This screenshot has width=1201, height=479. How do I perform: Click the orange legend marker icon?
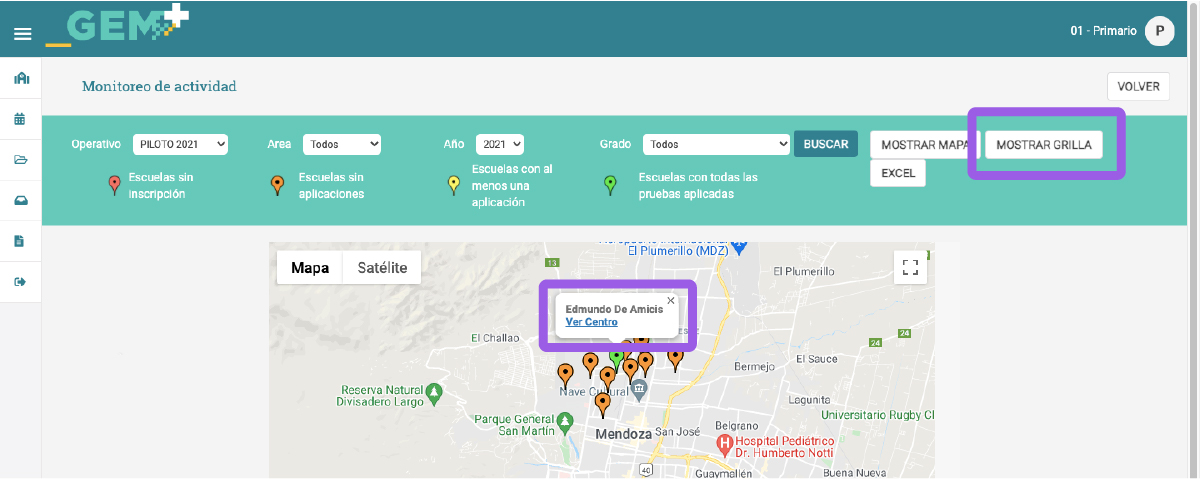click(277, 184)
